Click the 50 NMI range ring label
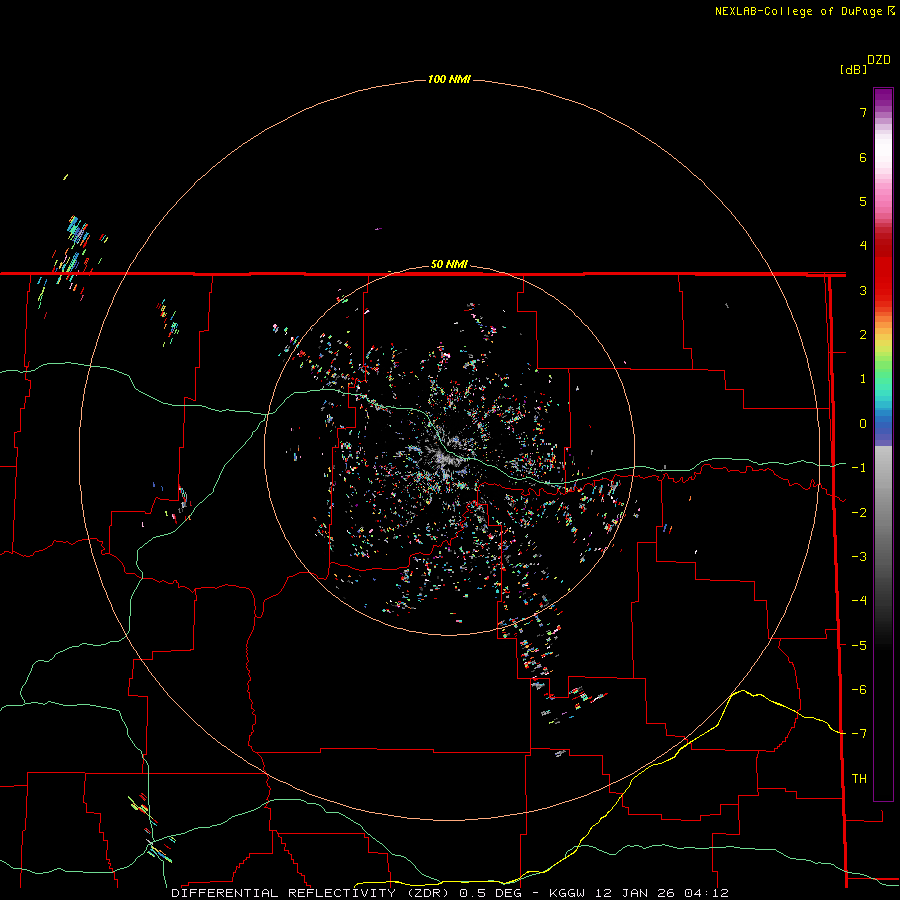 pyautogui.click(x=449, y=264)
